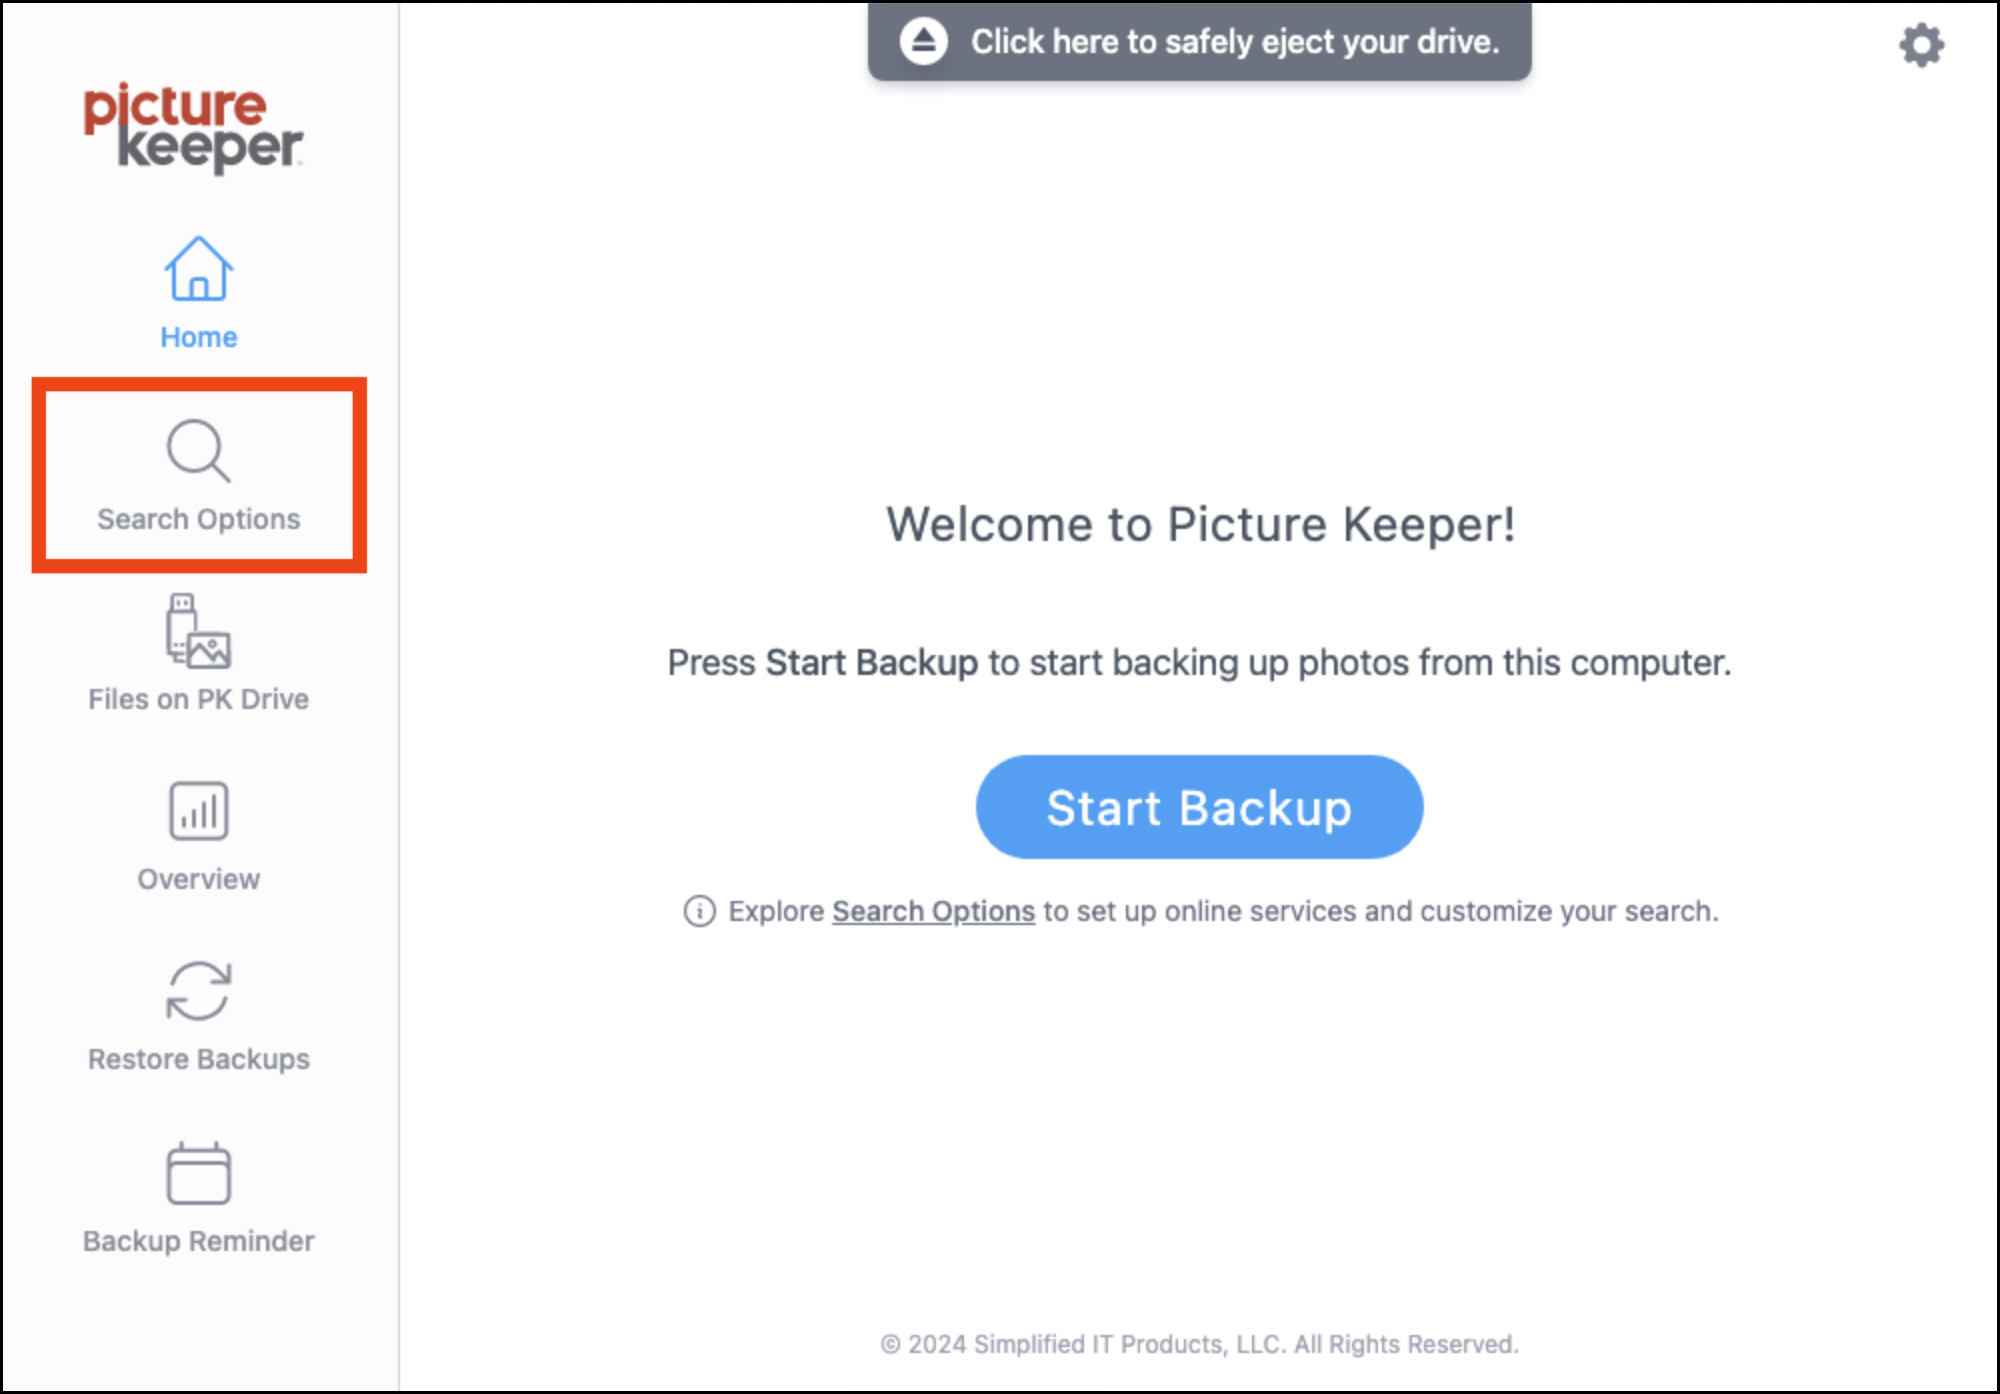Click the Backup Reminder sidebar label
Image resolution: width=2000 pixels, height=1394 pixels.
click(198, 1241)
